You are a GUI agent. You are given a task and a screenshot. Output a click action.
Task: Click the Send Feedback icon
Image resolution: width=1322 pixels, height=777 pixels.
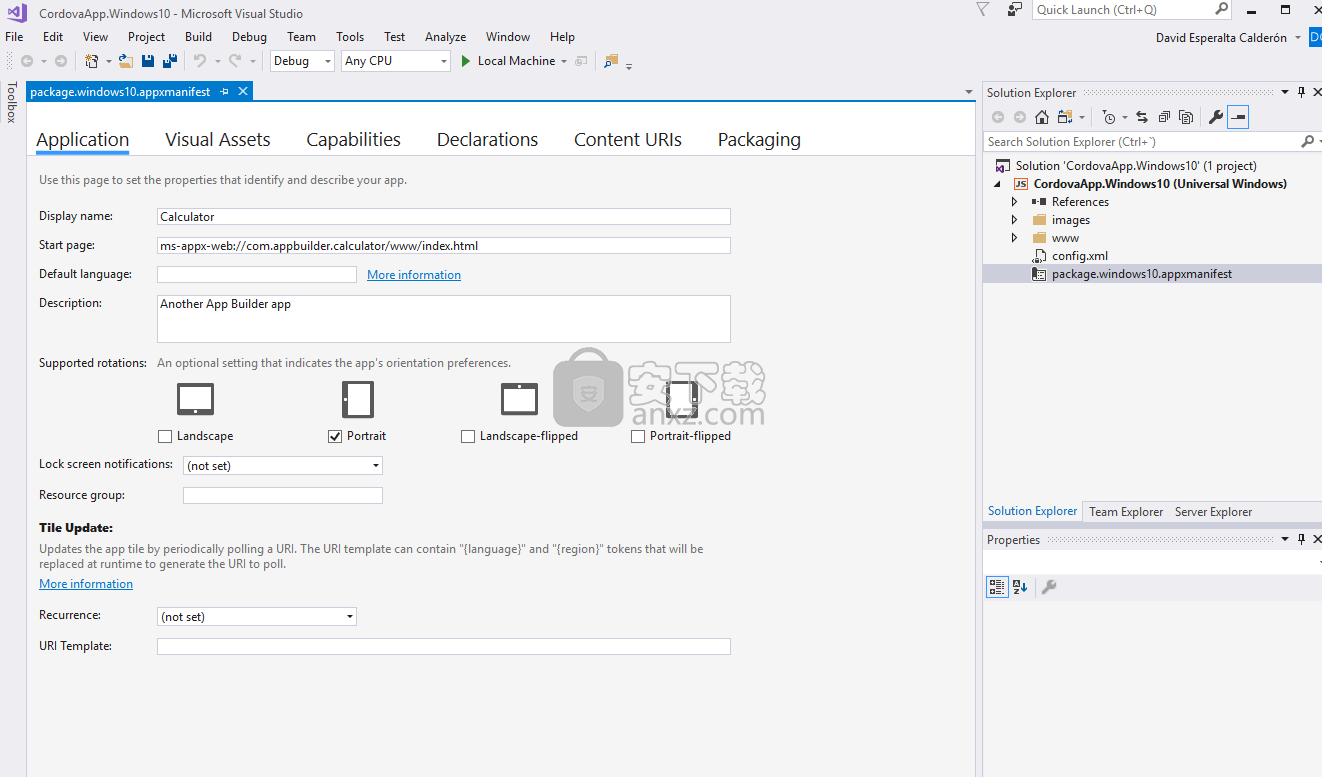click(x=1015, y=9)
